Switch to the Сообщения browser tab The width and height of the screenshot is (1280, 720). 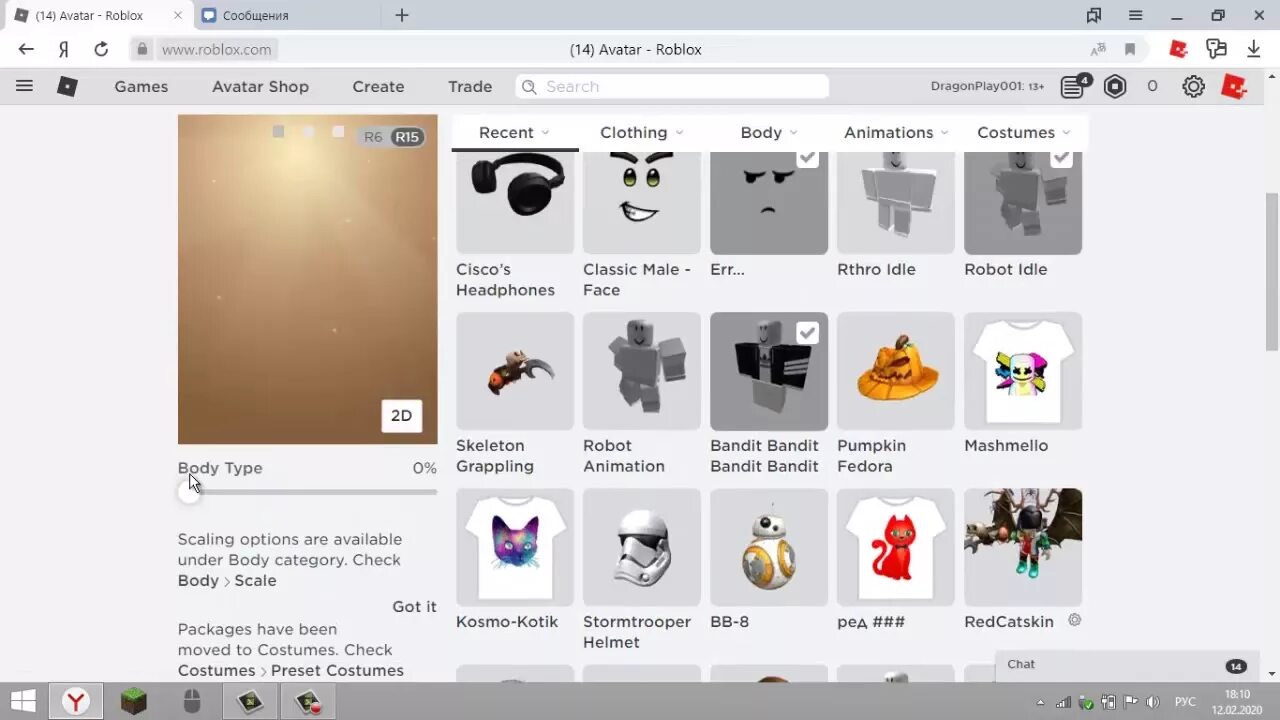(285, 15)
